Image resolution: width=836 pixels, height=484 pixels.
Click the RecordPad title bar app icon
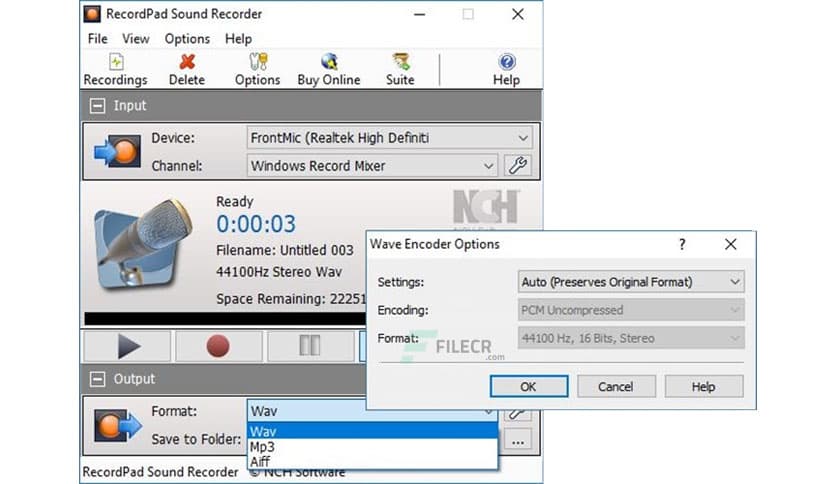point(92,14)
